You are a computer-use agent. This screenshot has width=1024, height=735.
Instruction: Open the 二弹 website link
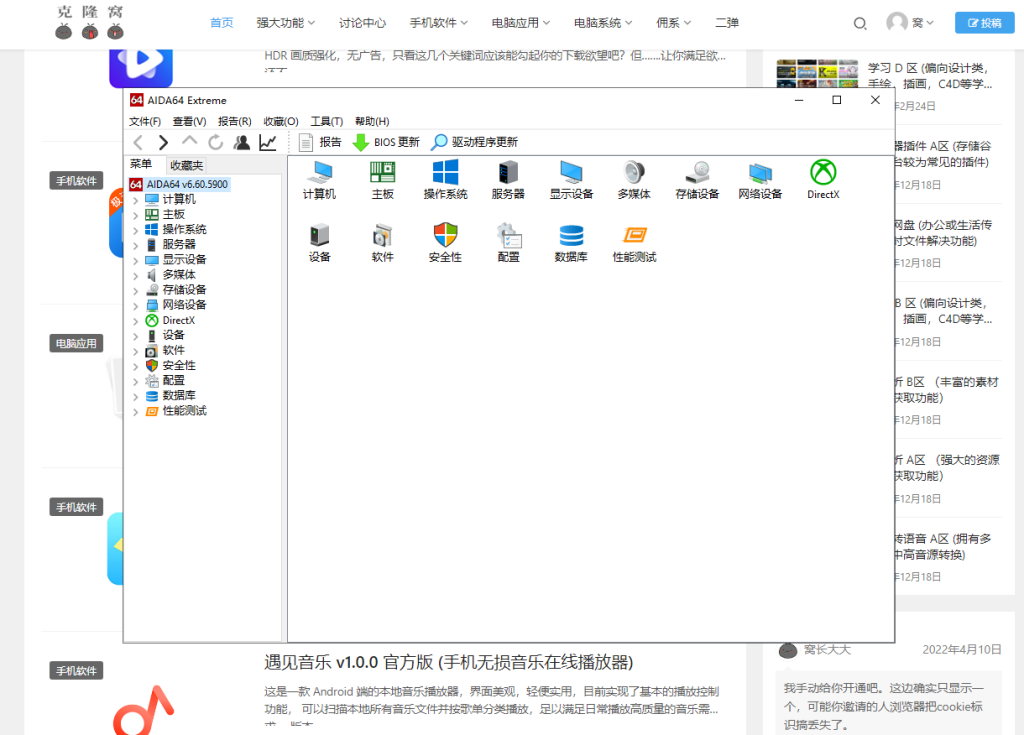coord(727,23)
